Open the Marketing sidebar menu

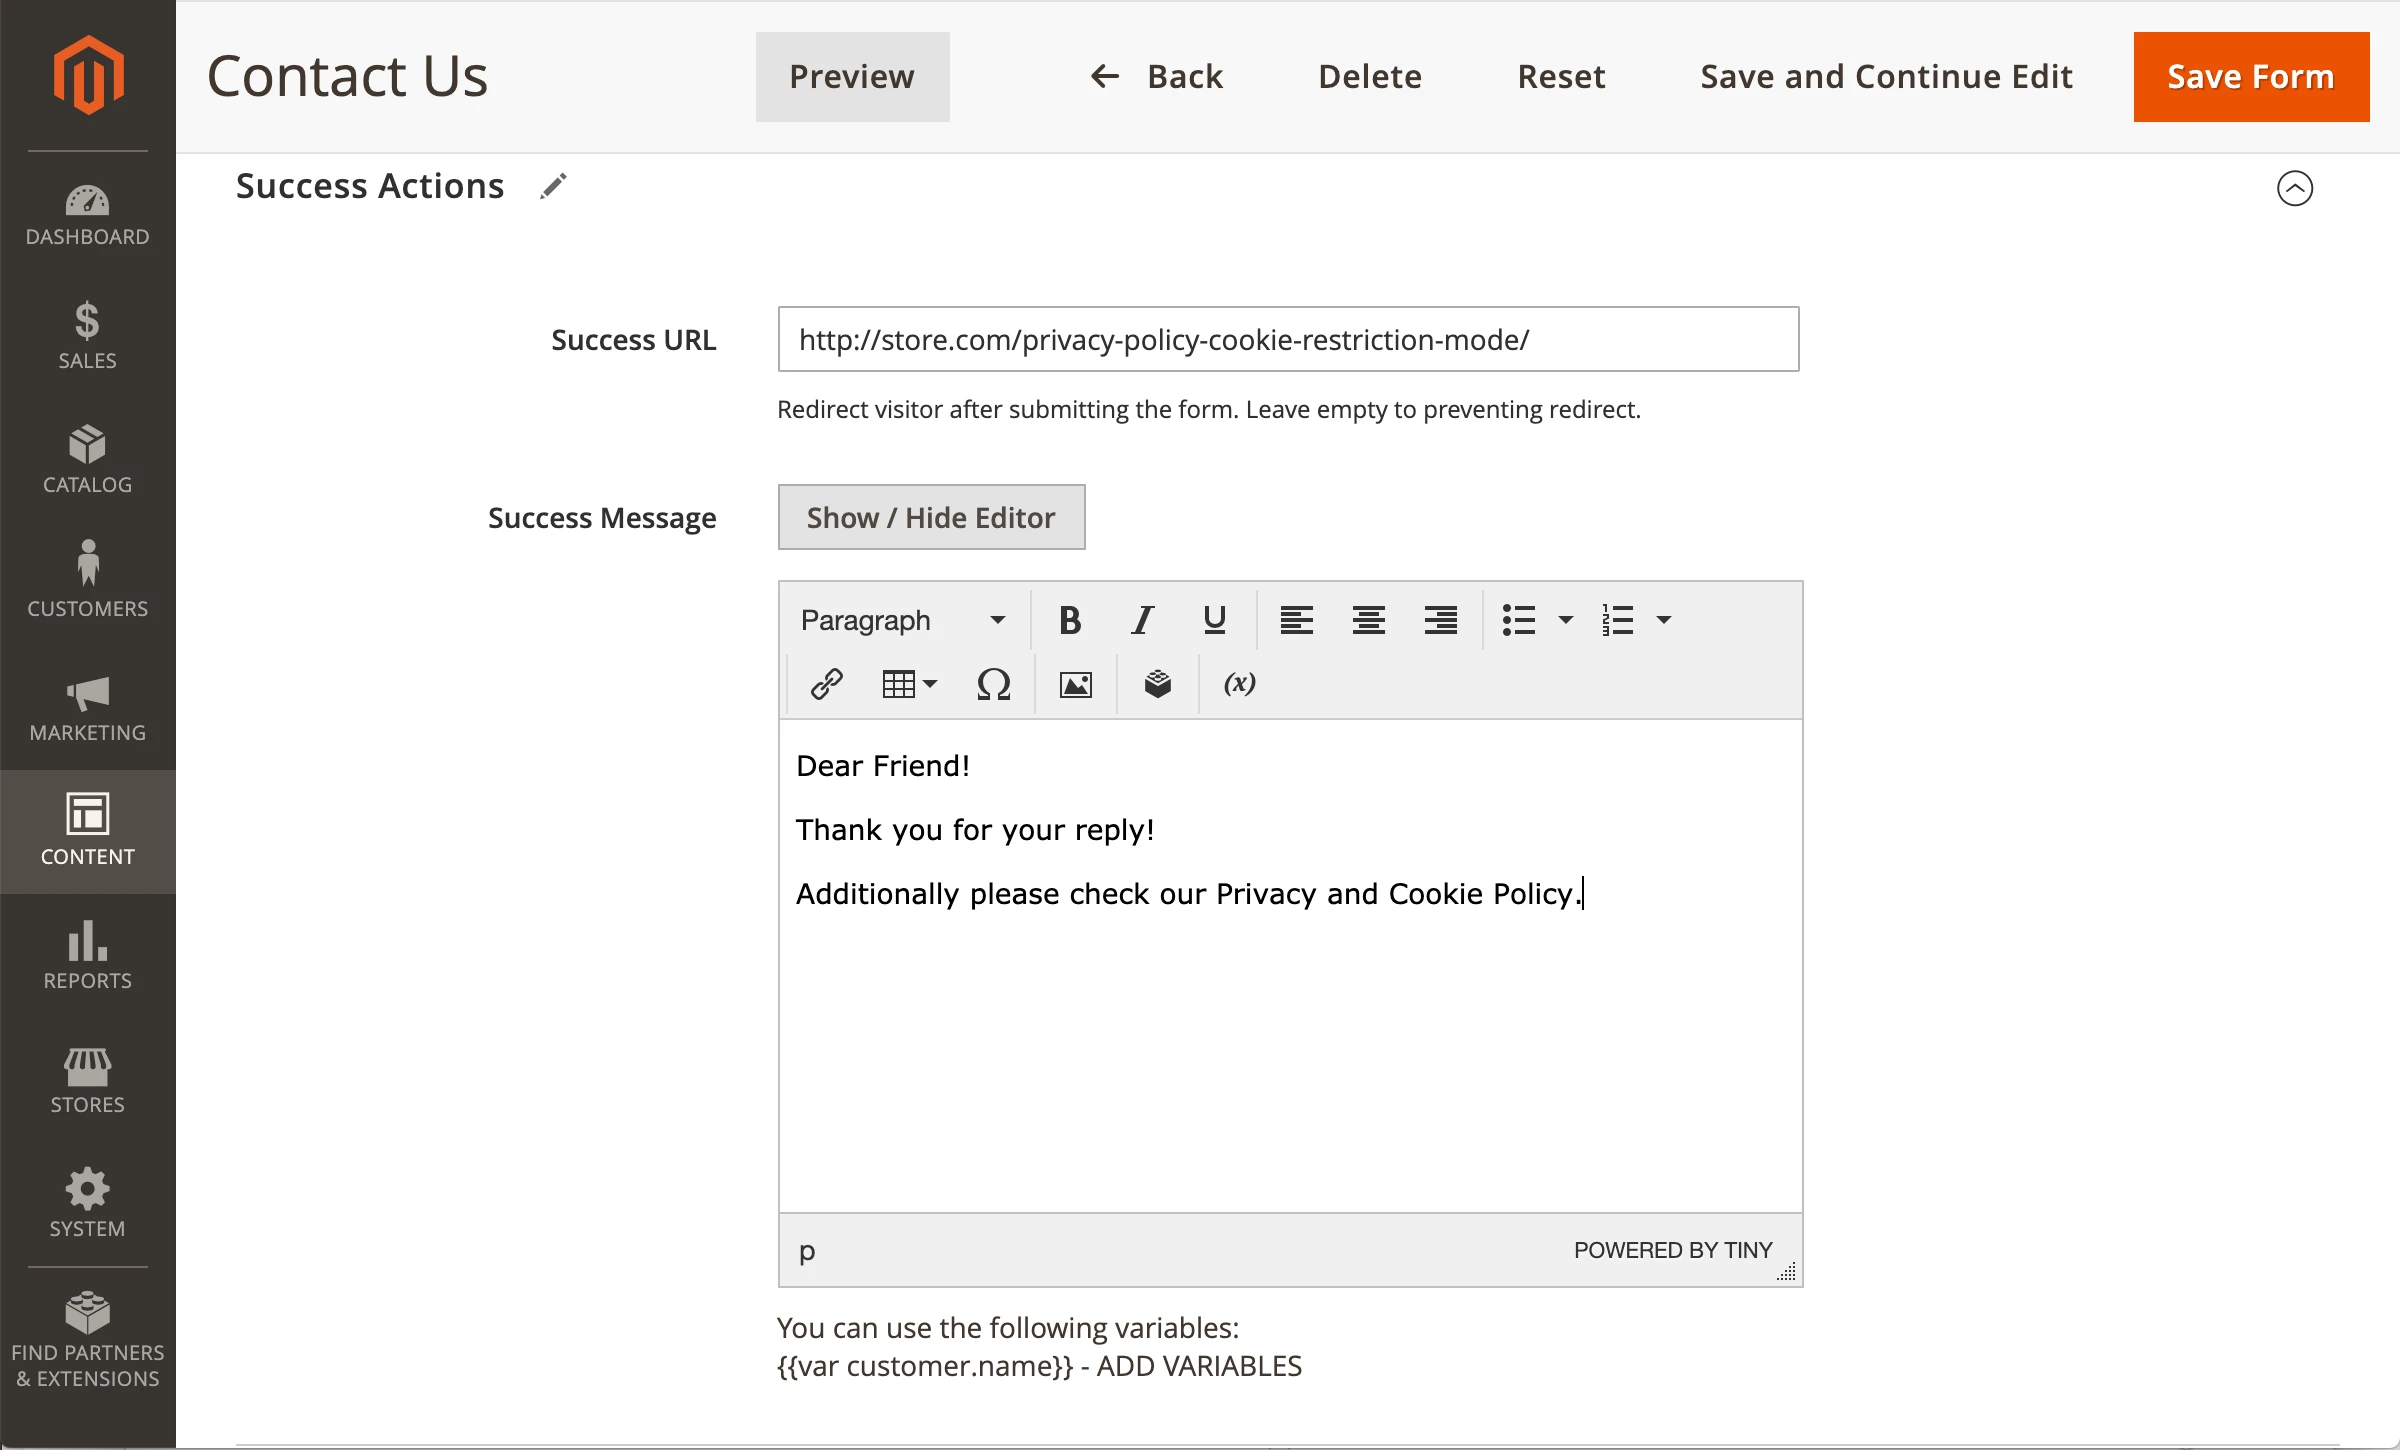[x=88, y=708]
